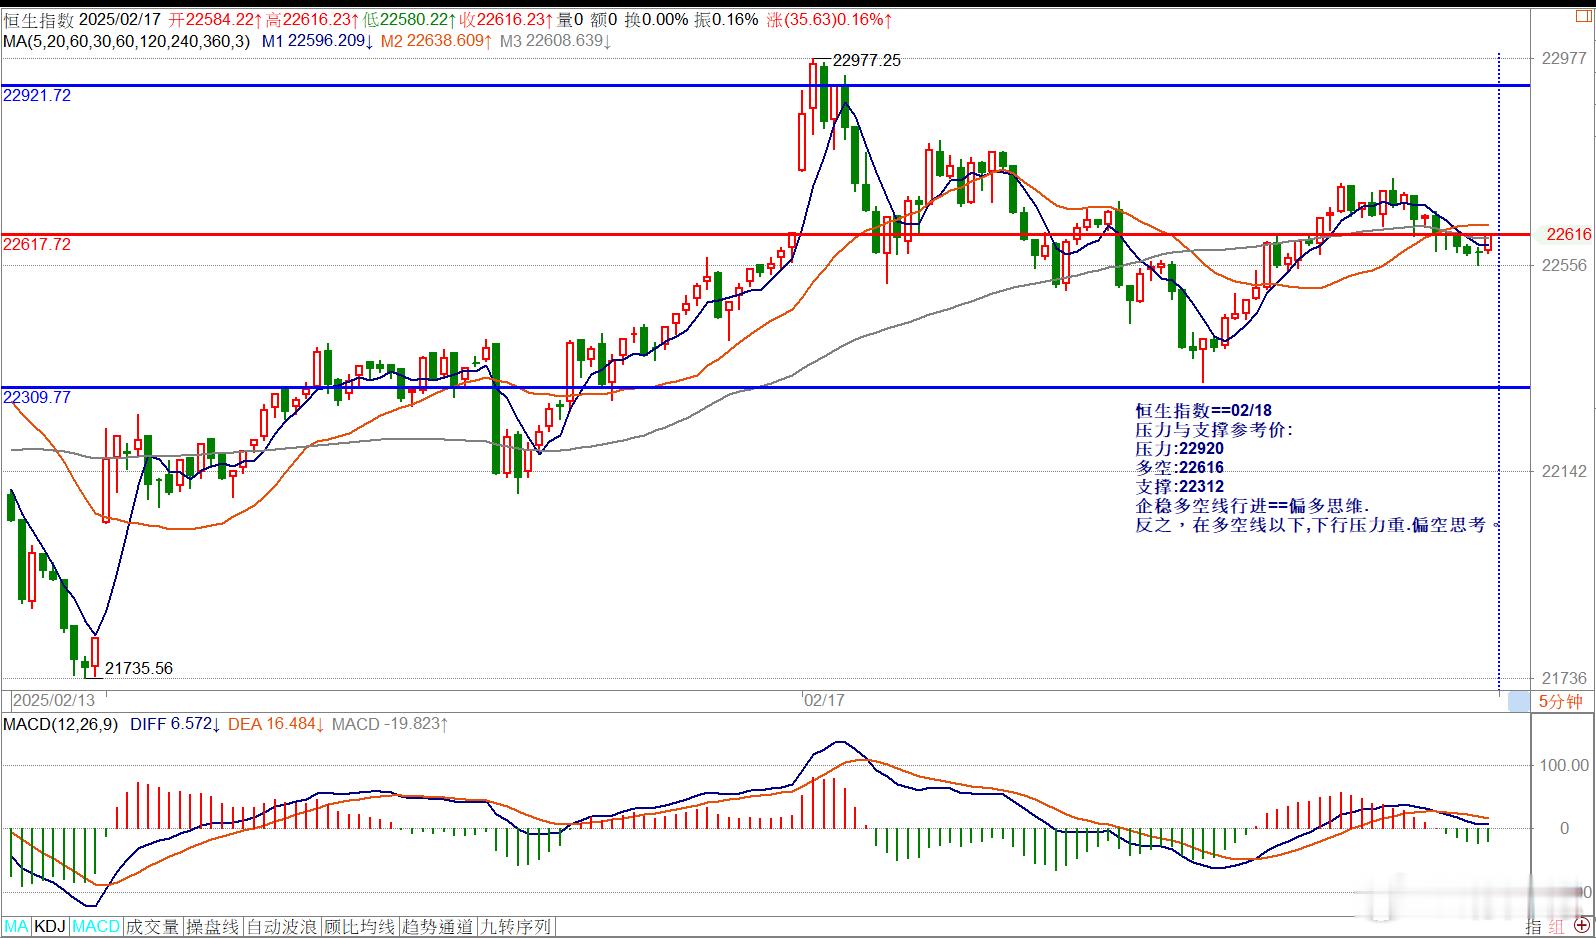Click the 收22616.23 close price value
The height and width of the screenshot is (938, 1596).
[x=507, y=19]
